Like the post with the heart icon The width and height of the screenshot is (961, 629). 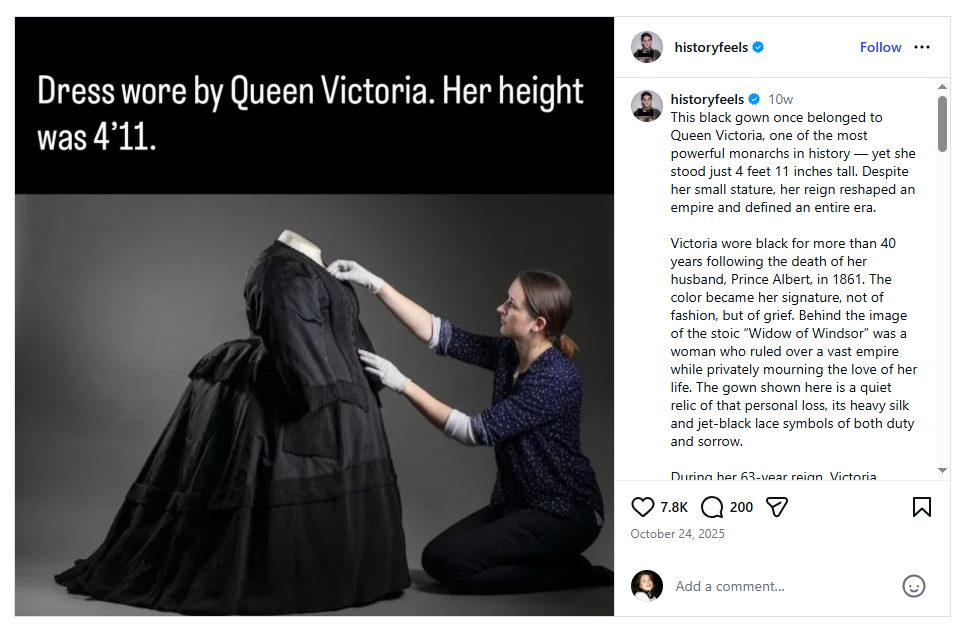[642, 507]
